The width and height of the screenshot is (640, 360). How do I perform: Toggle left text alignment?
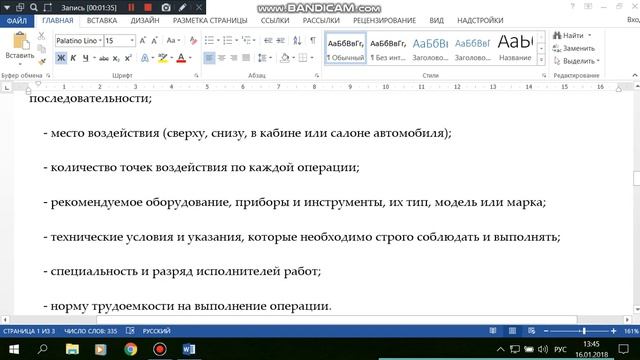coord(209,58)
